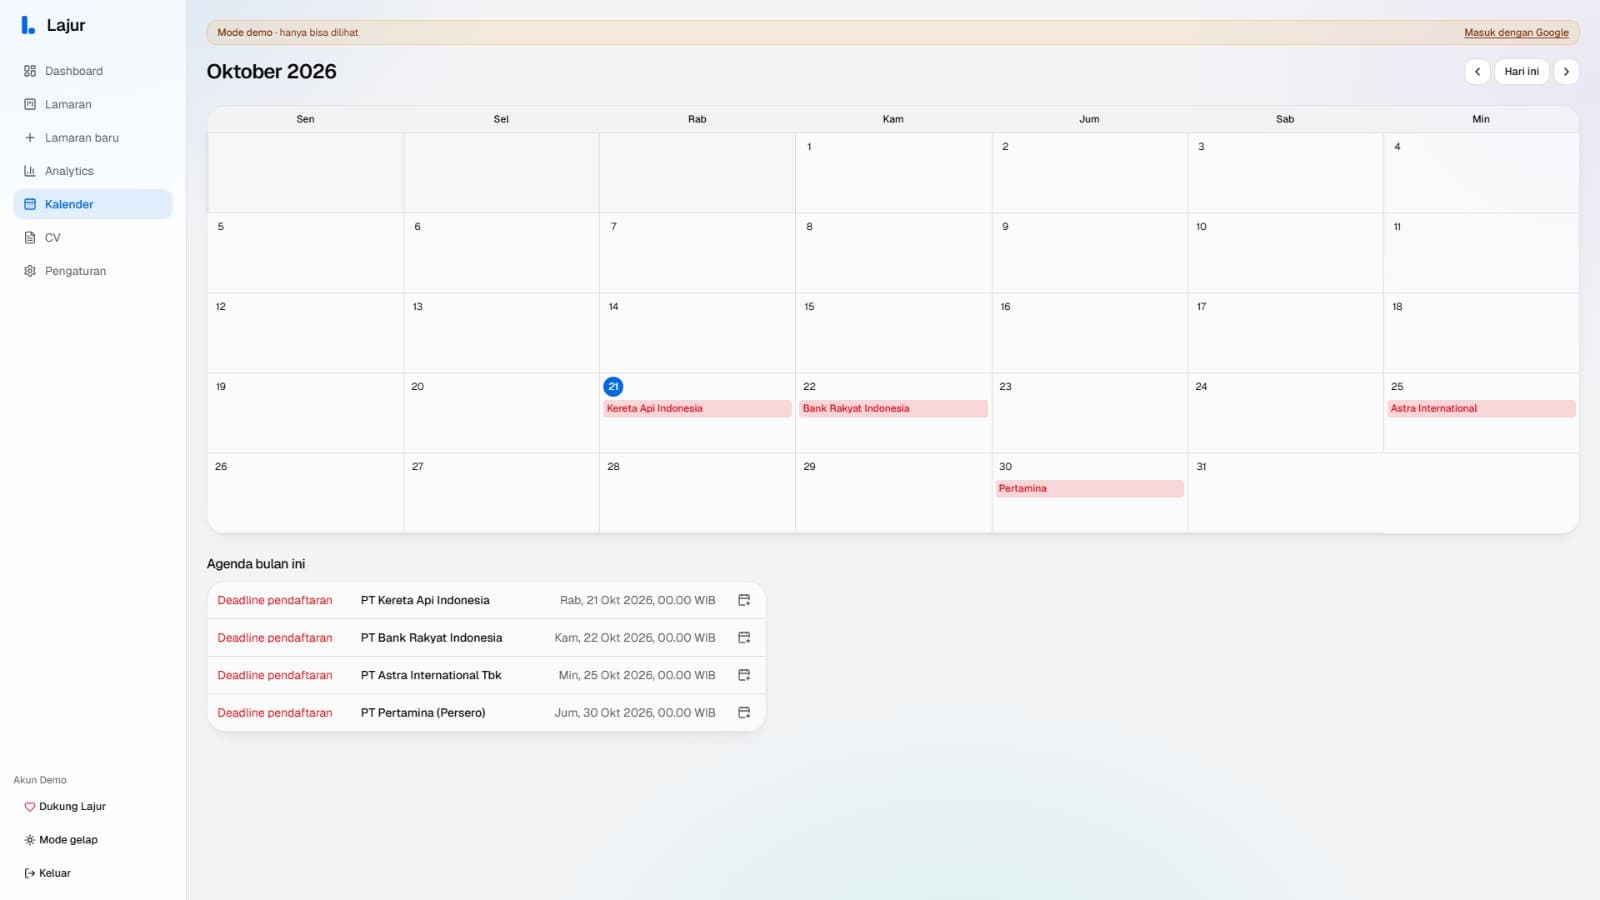
Task: Click the Hari ini button
Action: tap(1521, 71)
